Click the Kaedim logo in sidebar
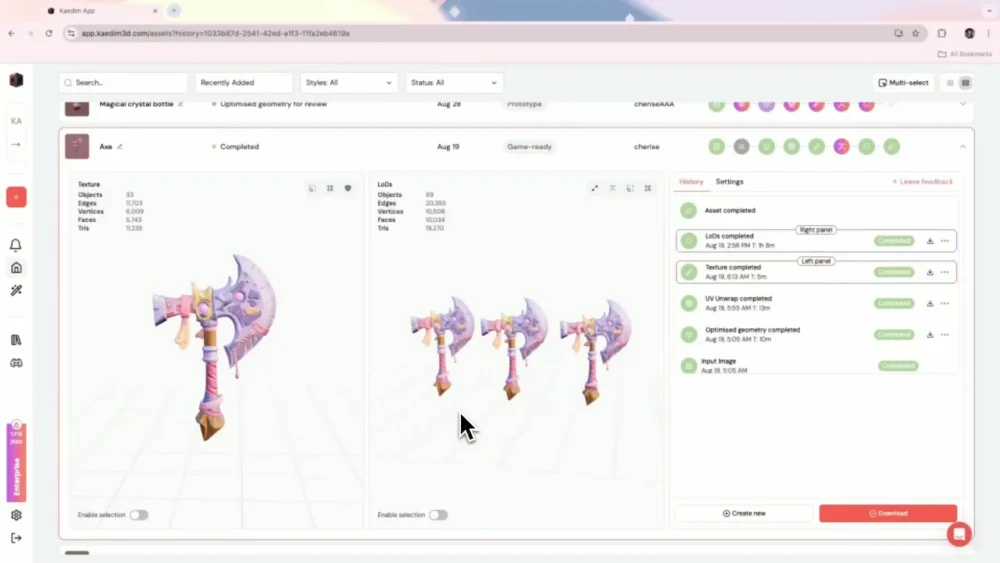Image resolution: width=1000 pixels, height=563 pixels. [x=17, y=80]
